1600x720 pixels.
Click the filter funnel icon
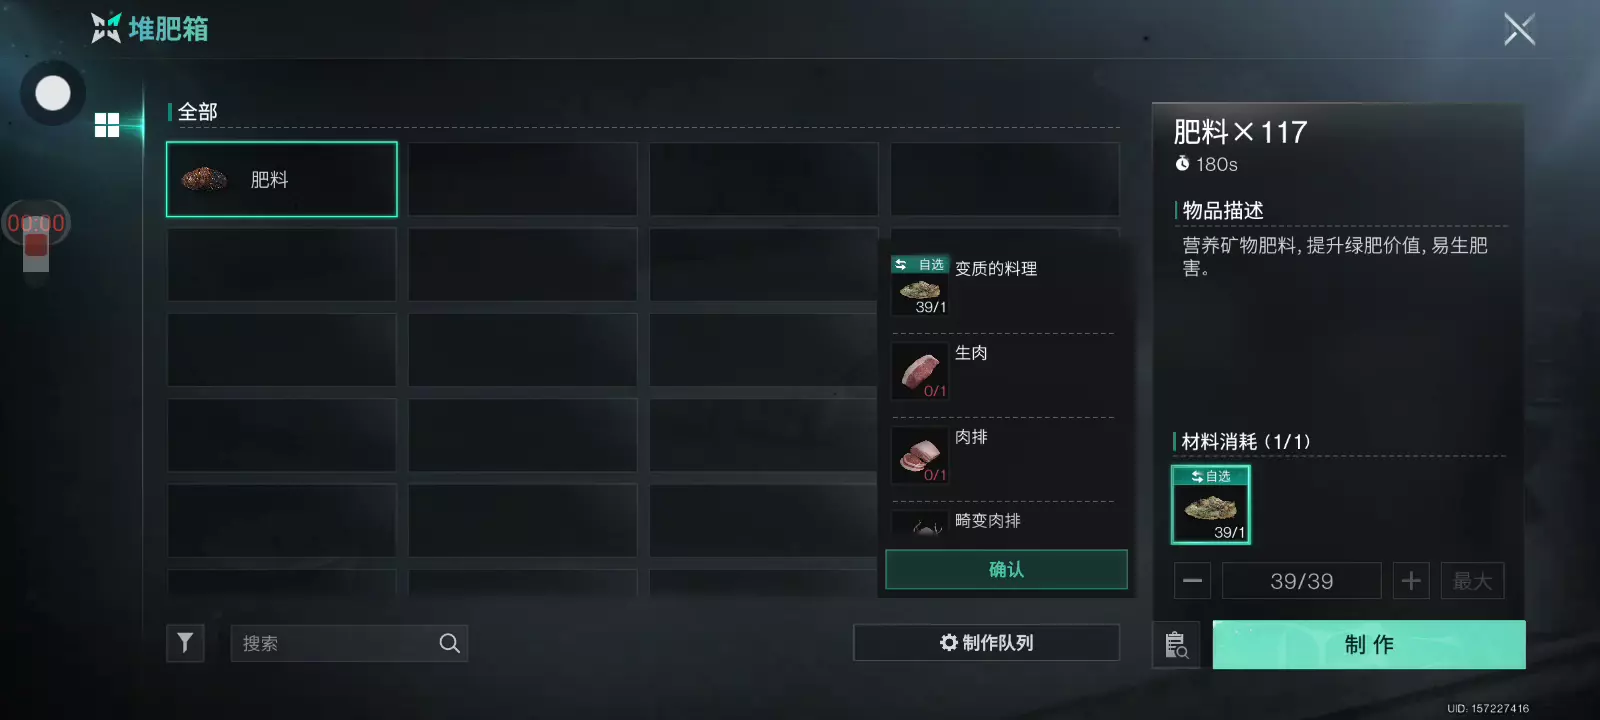pyautogui.click(x=185, y=643)
